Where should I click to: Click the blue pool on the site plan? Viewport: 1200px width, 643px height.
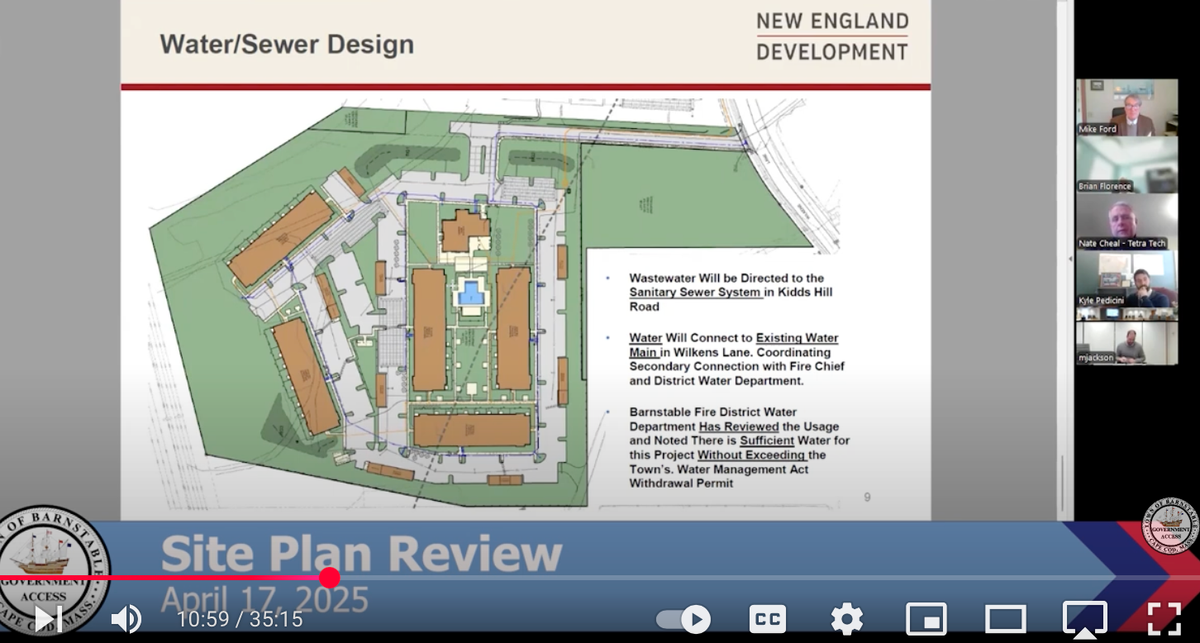(469, 293)
